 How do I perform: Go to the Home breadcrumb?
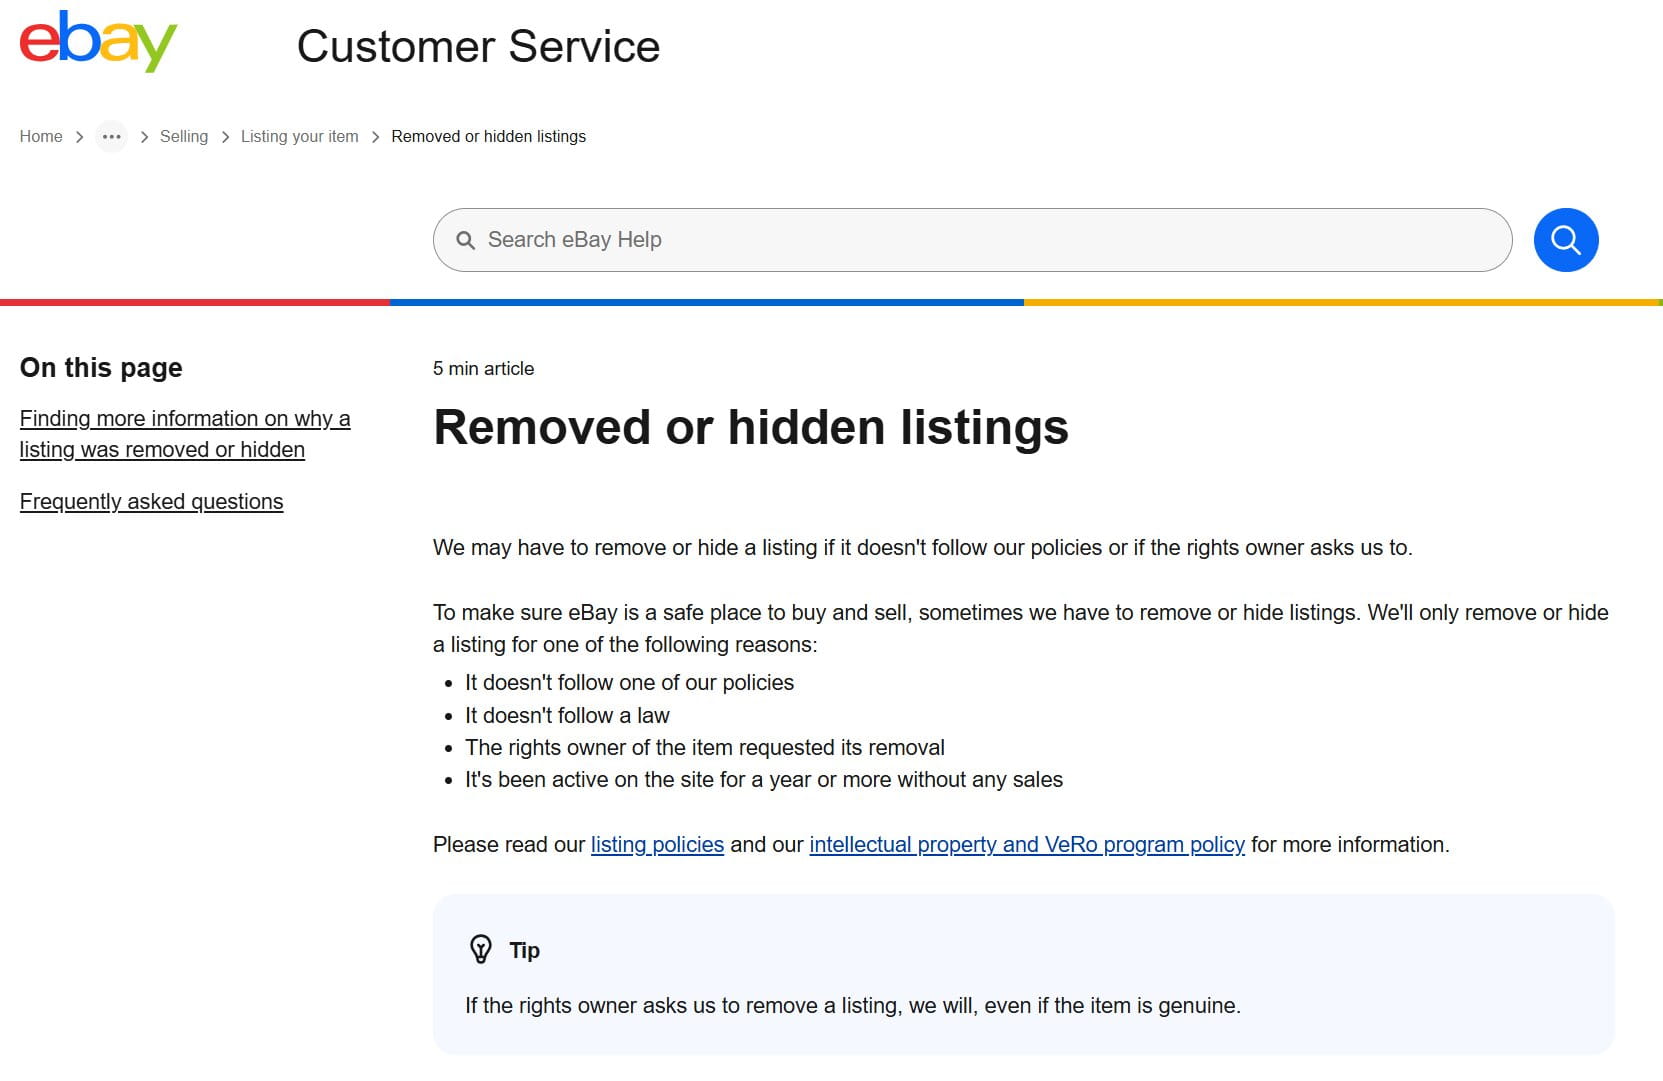[x=41, y=137]
